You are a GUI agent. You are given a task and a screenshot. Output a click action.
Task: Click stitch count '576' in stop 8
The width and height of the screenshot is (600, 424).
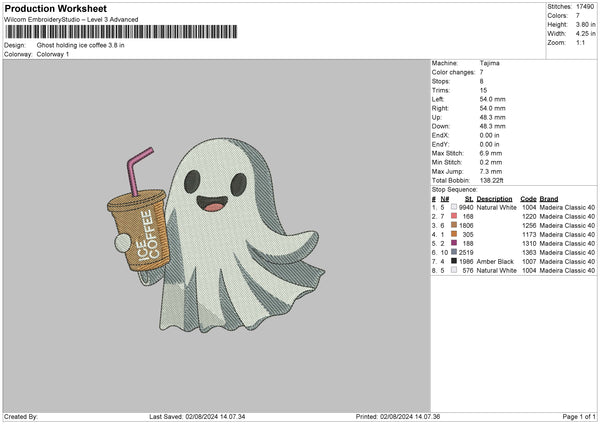(468, 271)
